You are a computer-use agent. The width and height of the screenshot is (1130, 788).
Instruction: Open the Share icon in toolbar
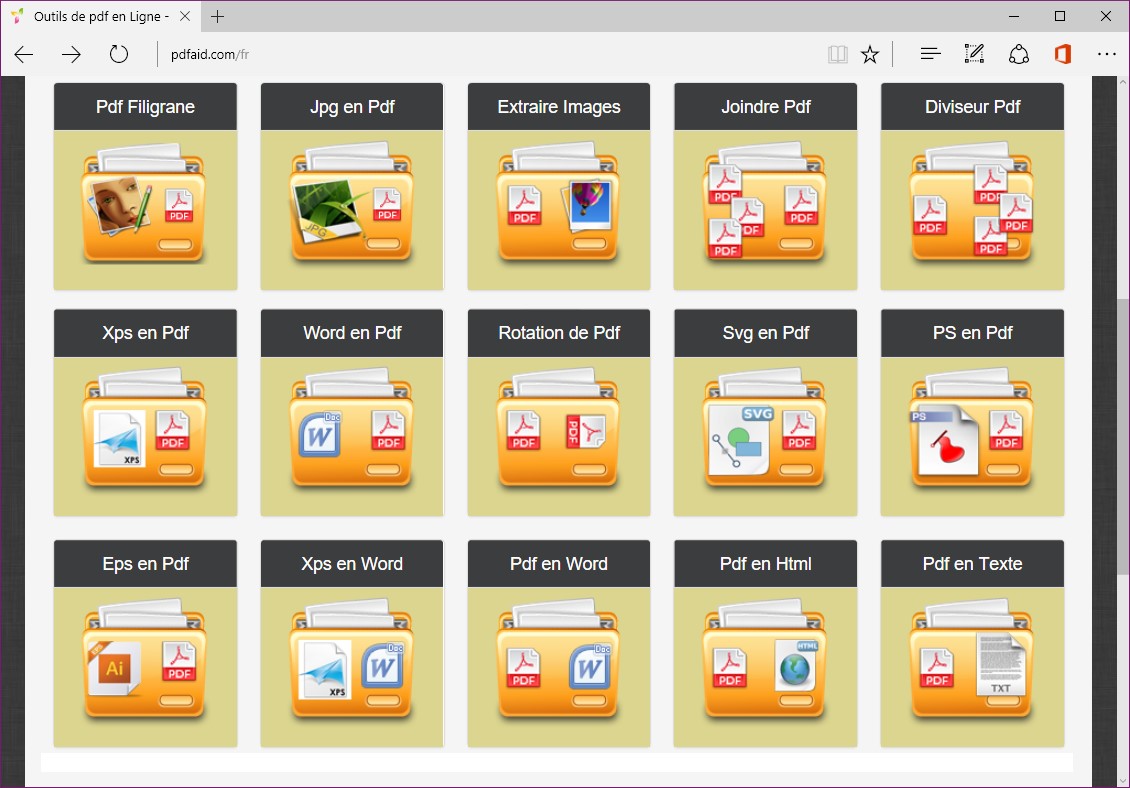[1018, 54]
